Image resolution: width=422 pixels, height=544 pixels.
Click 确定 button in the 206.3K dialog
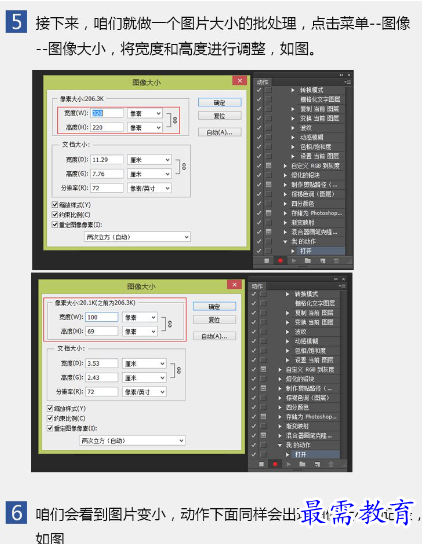tap(220, 102)
